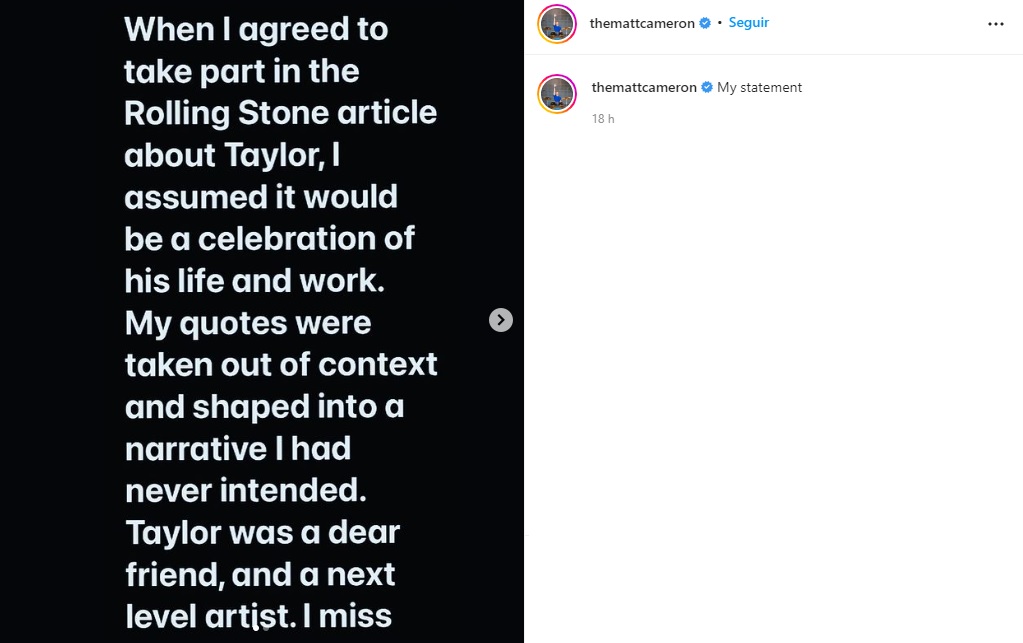Click the verified badge beside caption username

coord(707,88)
